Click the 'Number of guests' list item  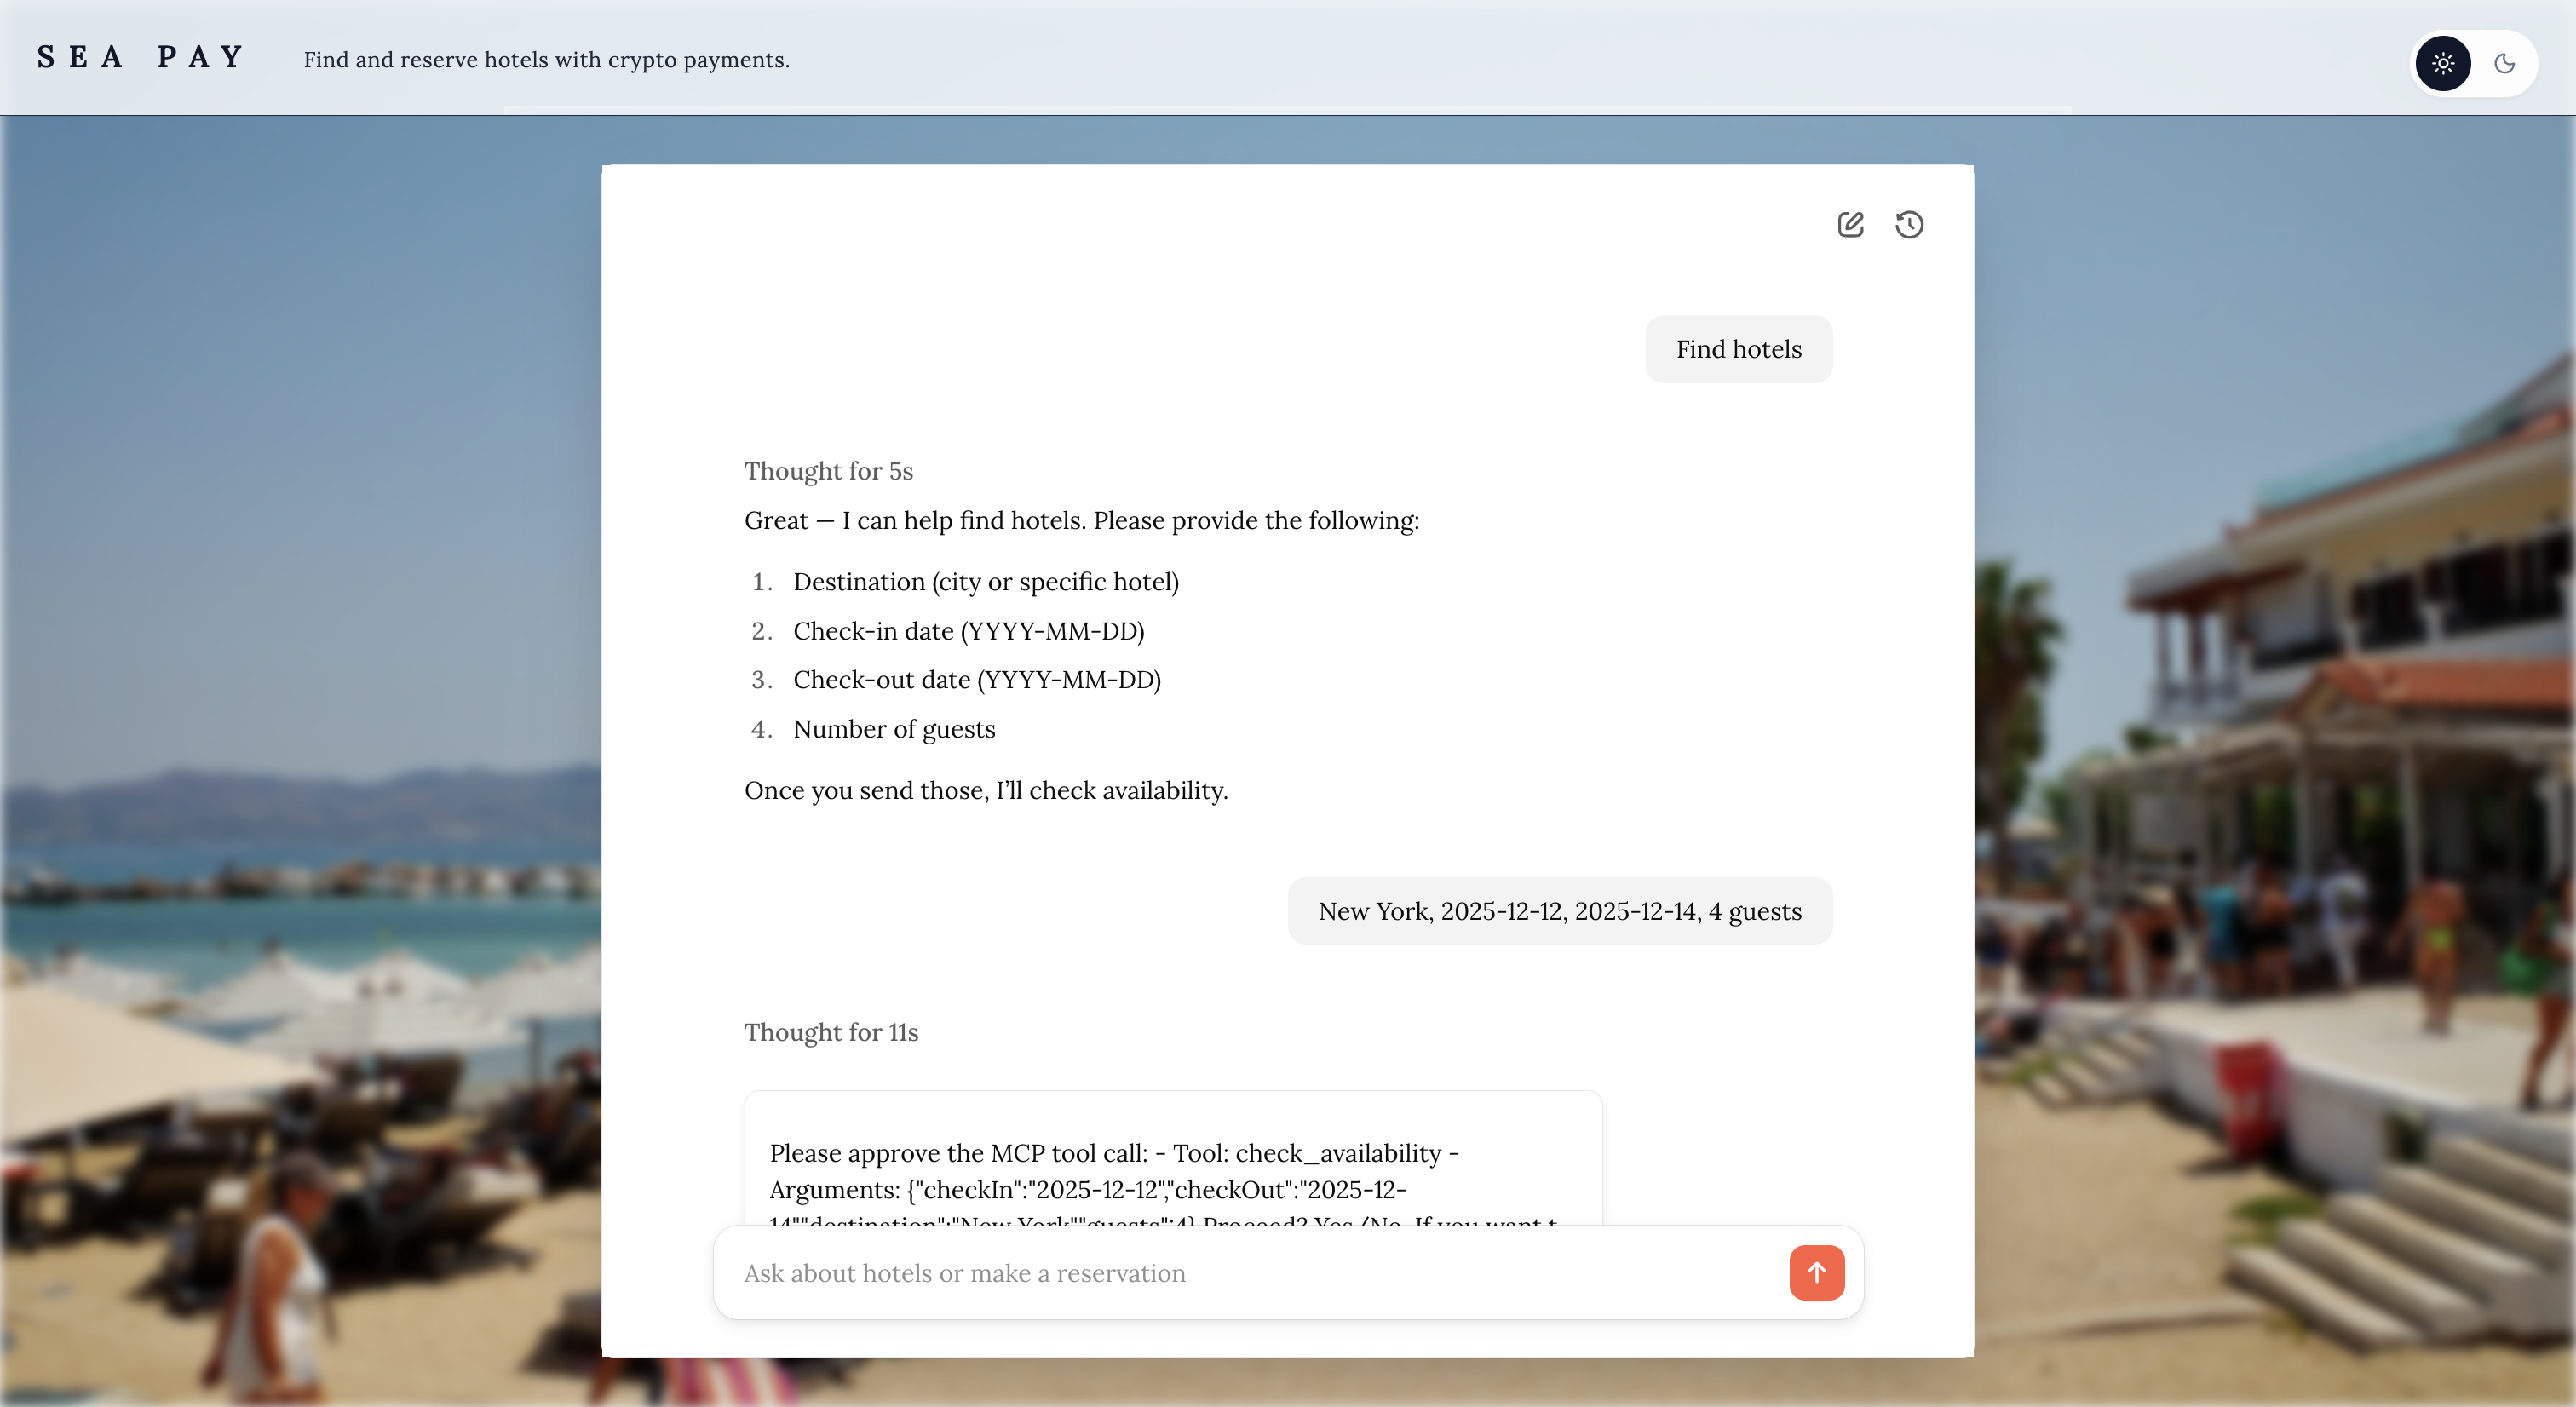click(894, 729)
